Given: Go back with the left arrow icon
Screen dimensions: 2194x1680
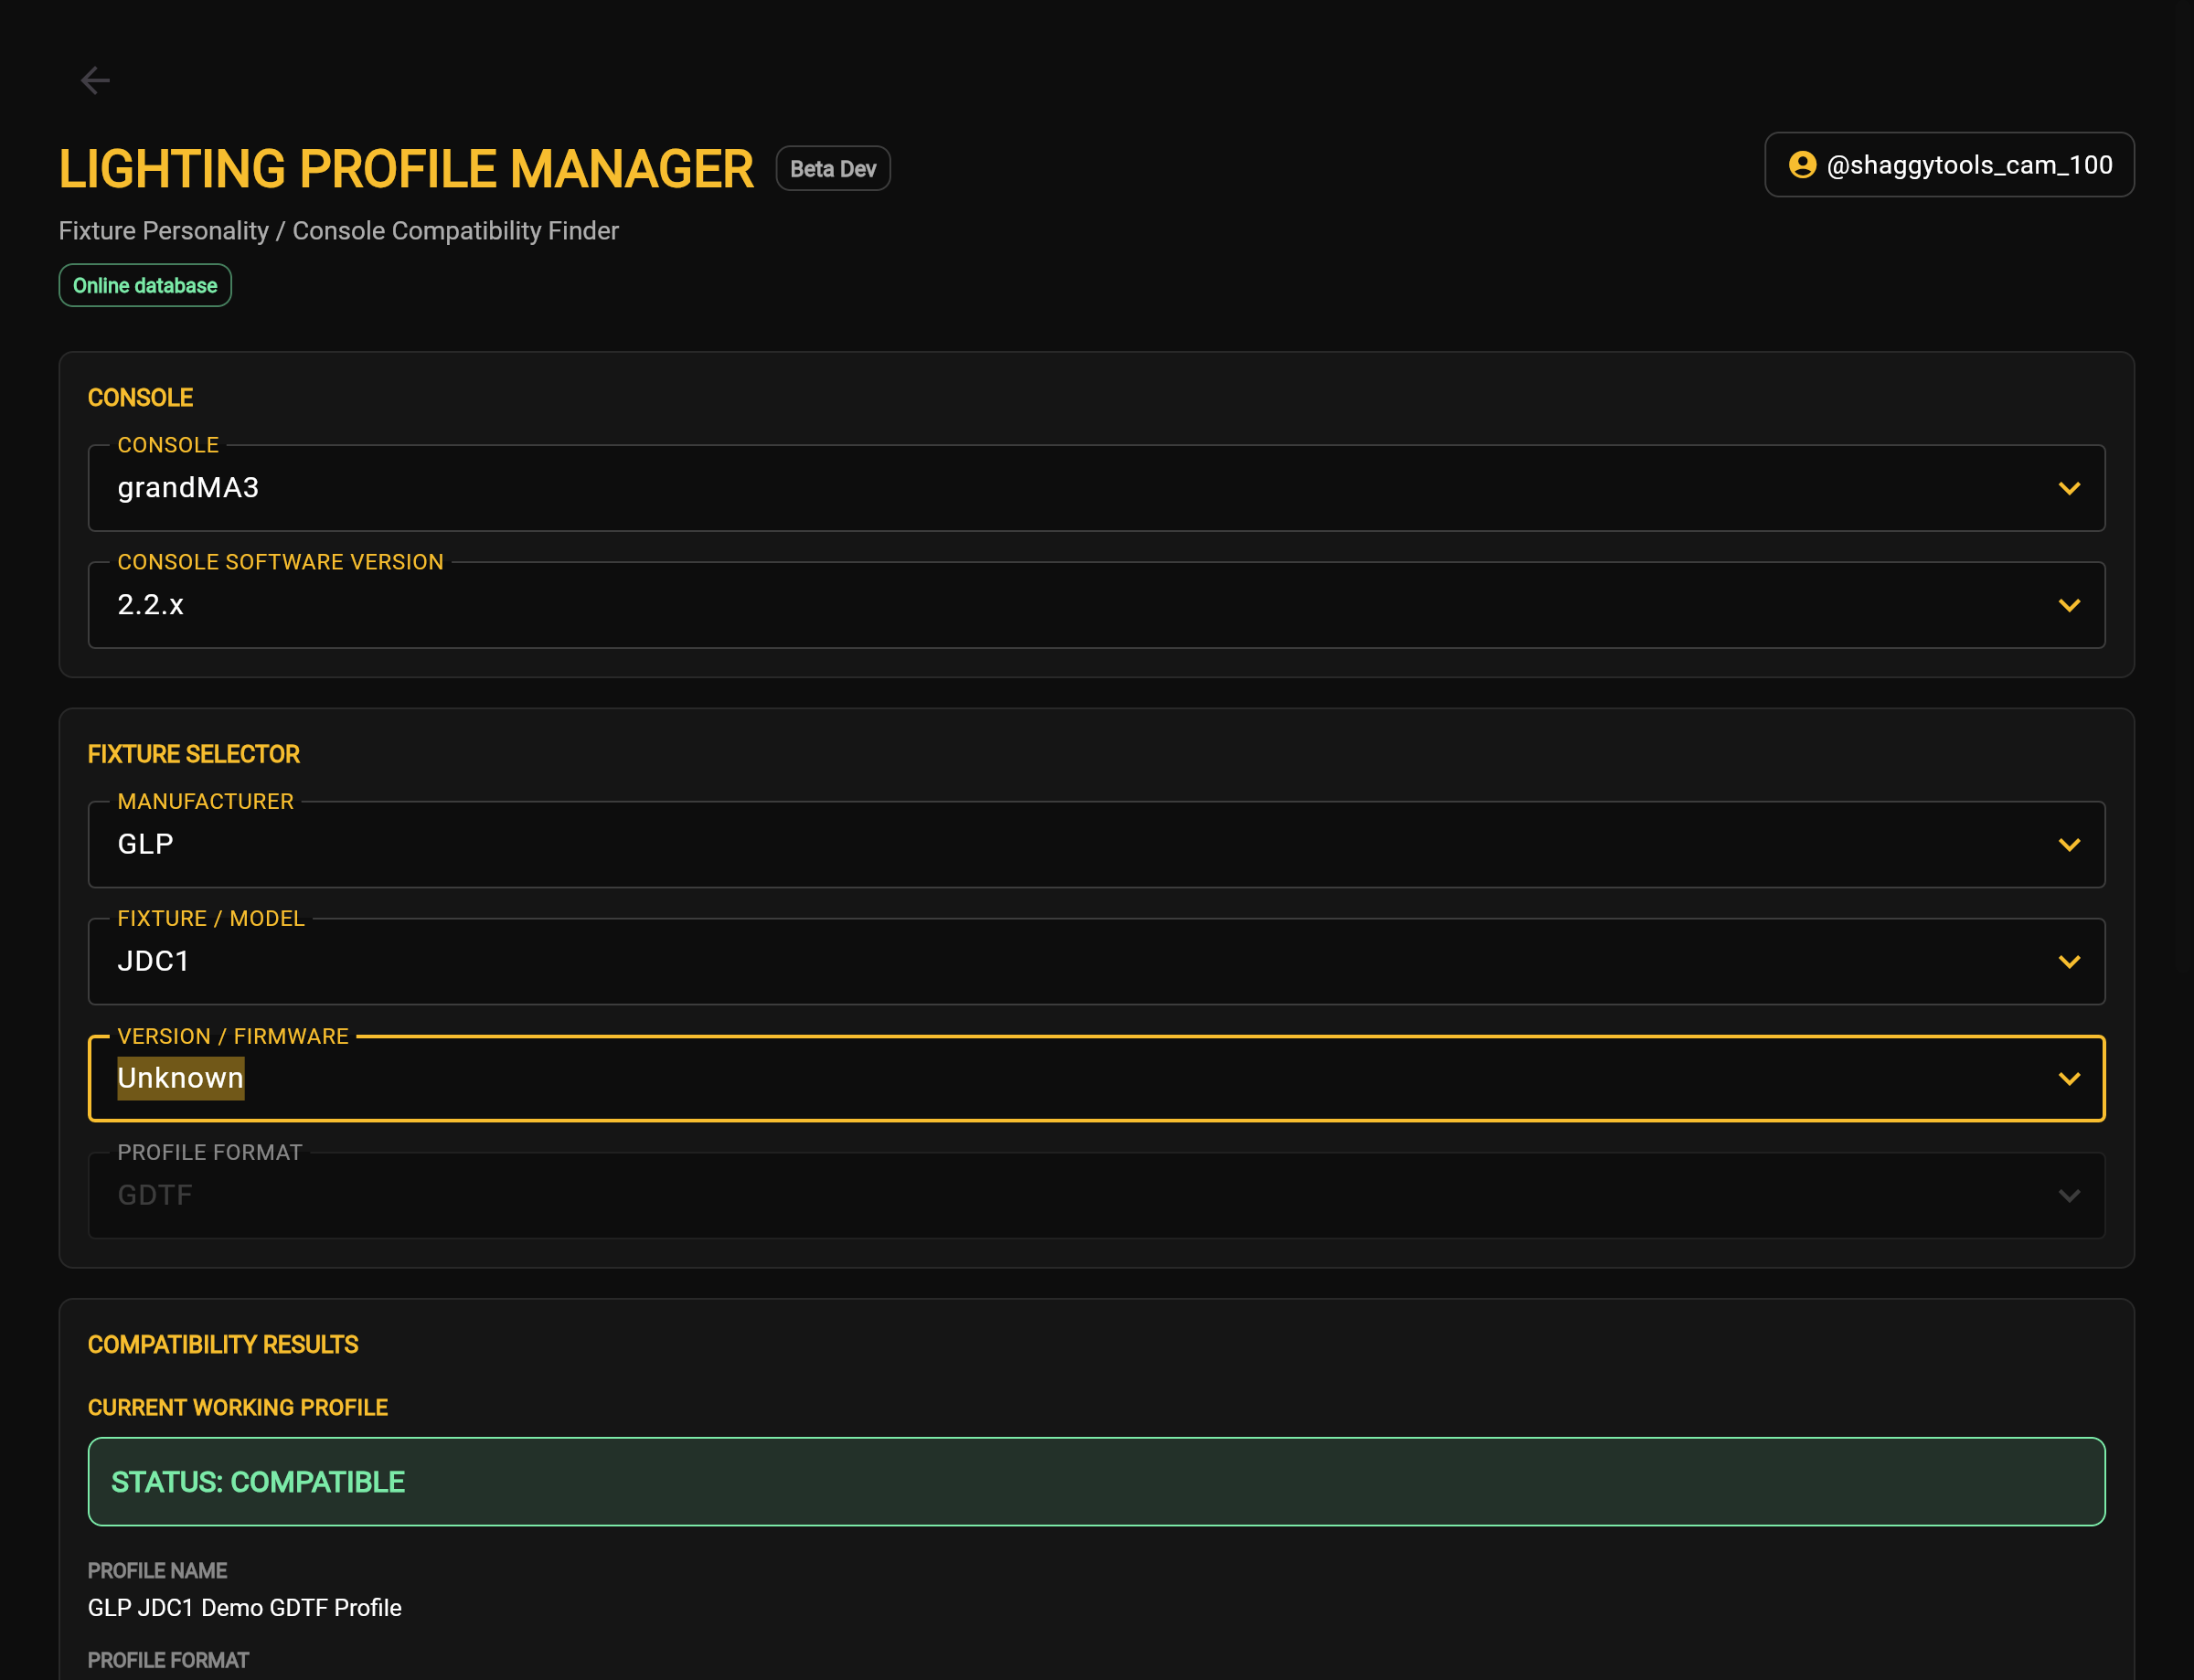Looking at the screenshot, I should click(x=95, y=80).
